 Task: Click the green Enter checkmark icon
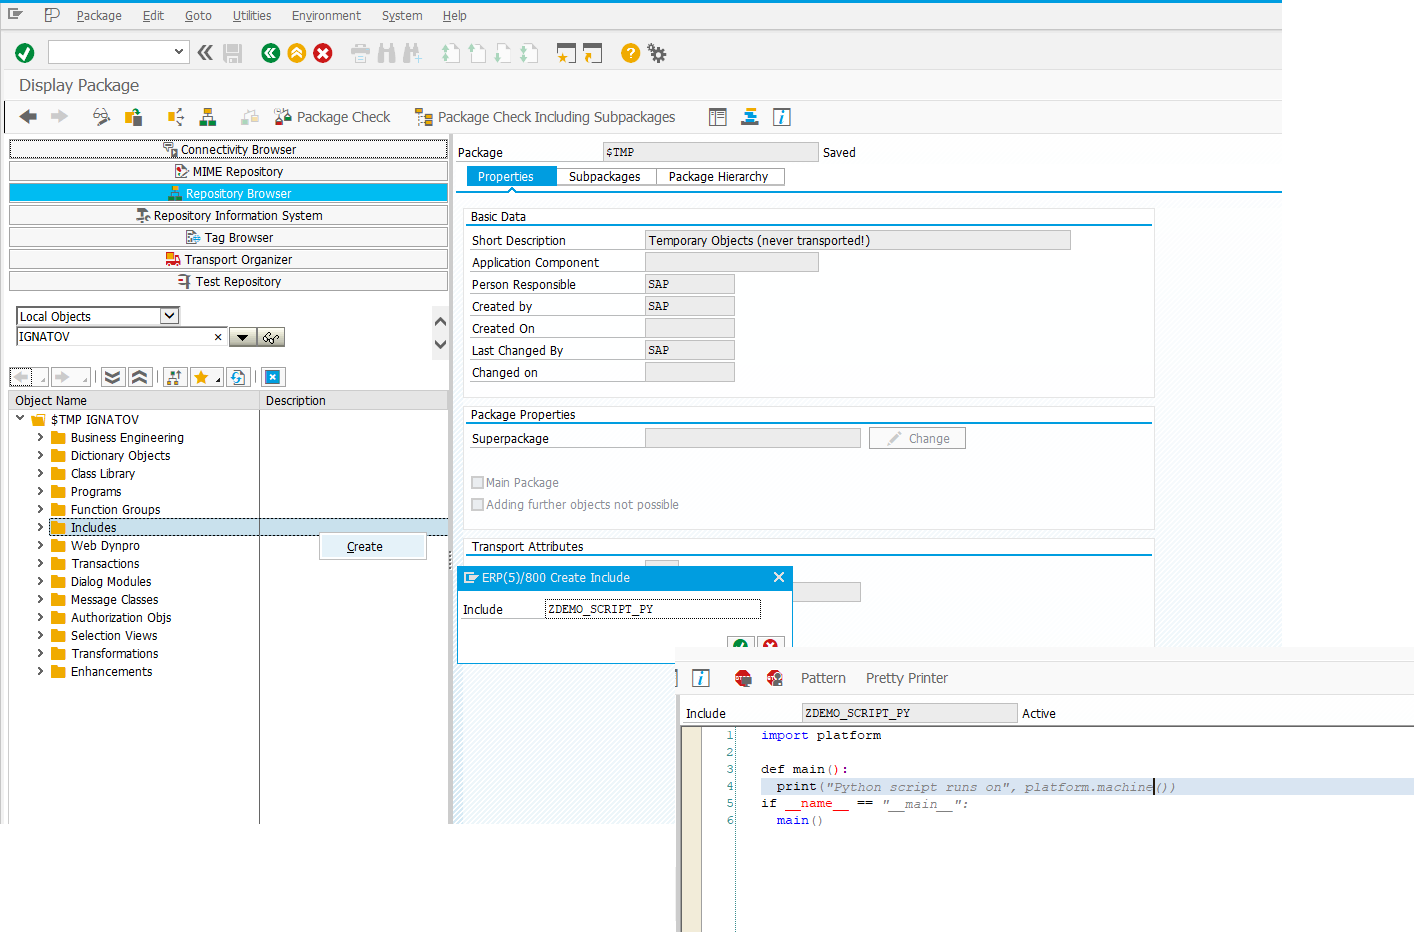click(25, 53)
